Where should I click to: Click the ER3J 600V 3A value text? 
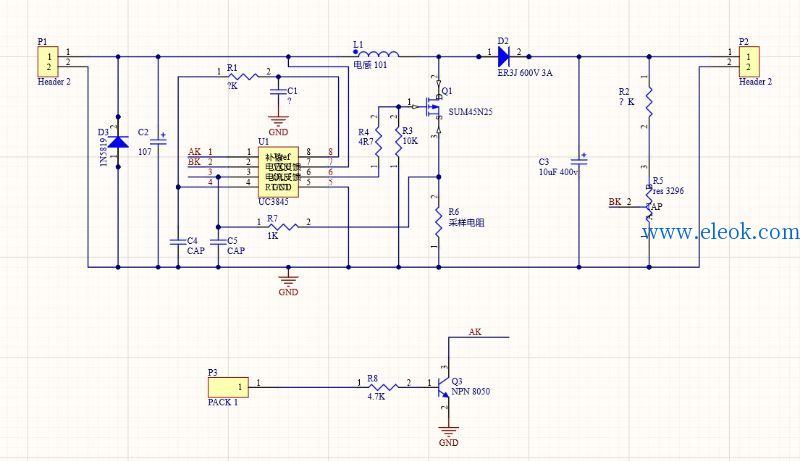coord(524,73)
